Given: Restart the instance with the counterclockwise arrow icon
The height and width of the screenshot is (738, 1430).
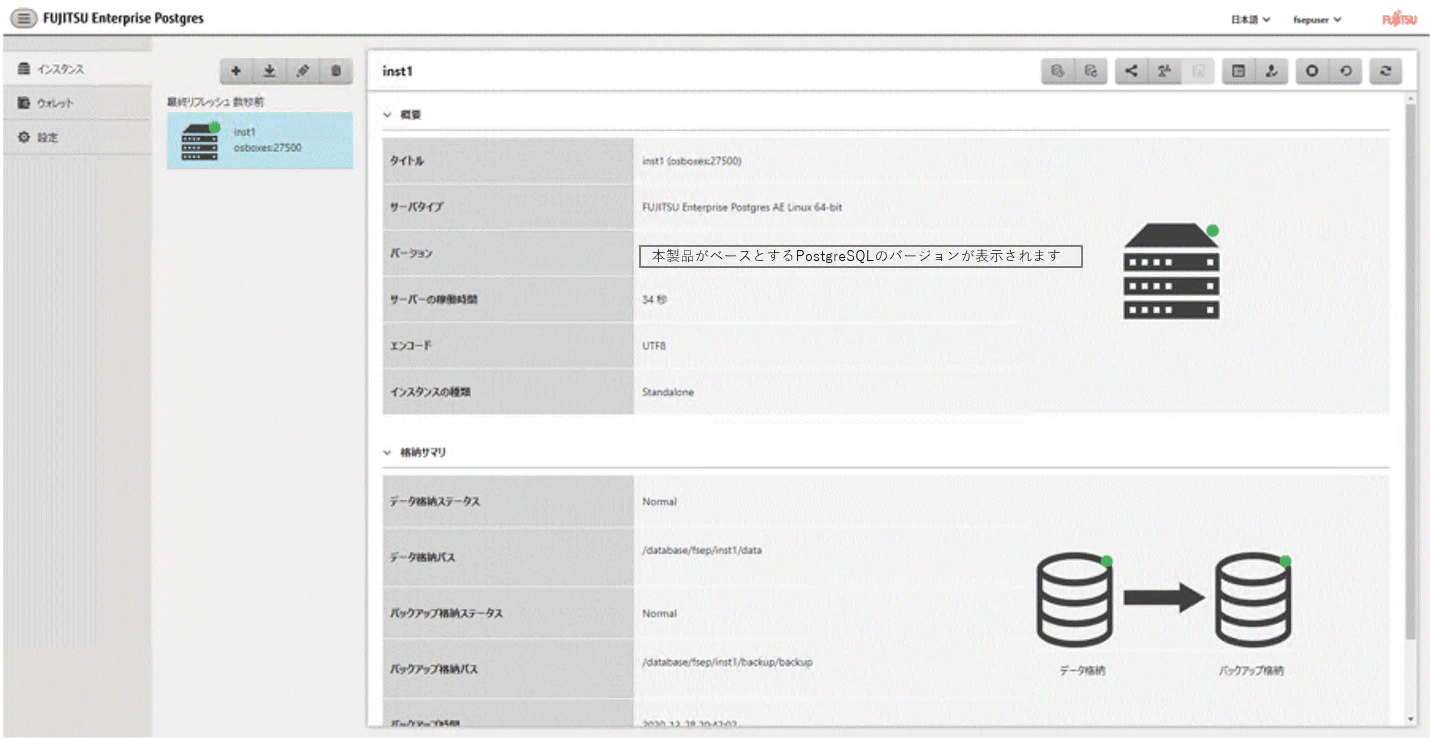Looking at the screenshot, I should pos(1346,71).
